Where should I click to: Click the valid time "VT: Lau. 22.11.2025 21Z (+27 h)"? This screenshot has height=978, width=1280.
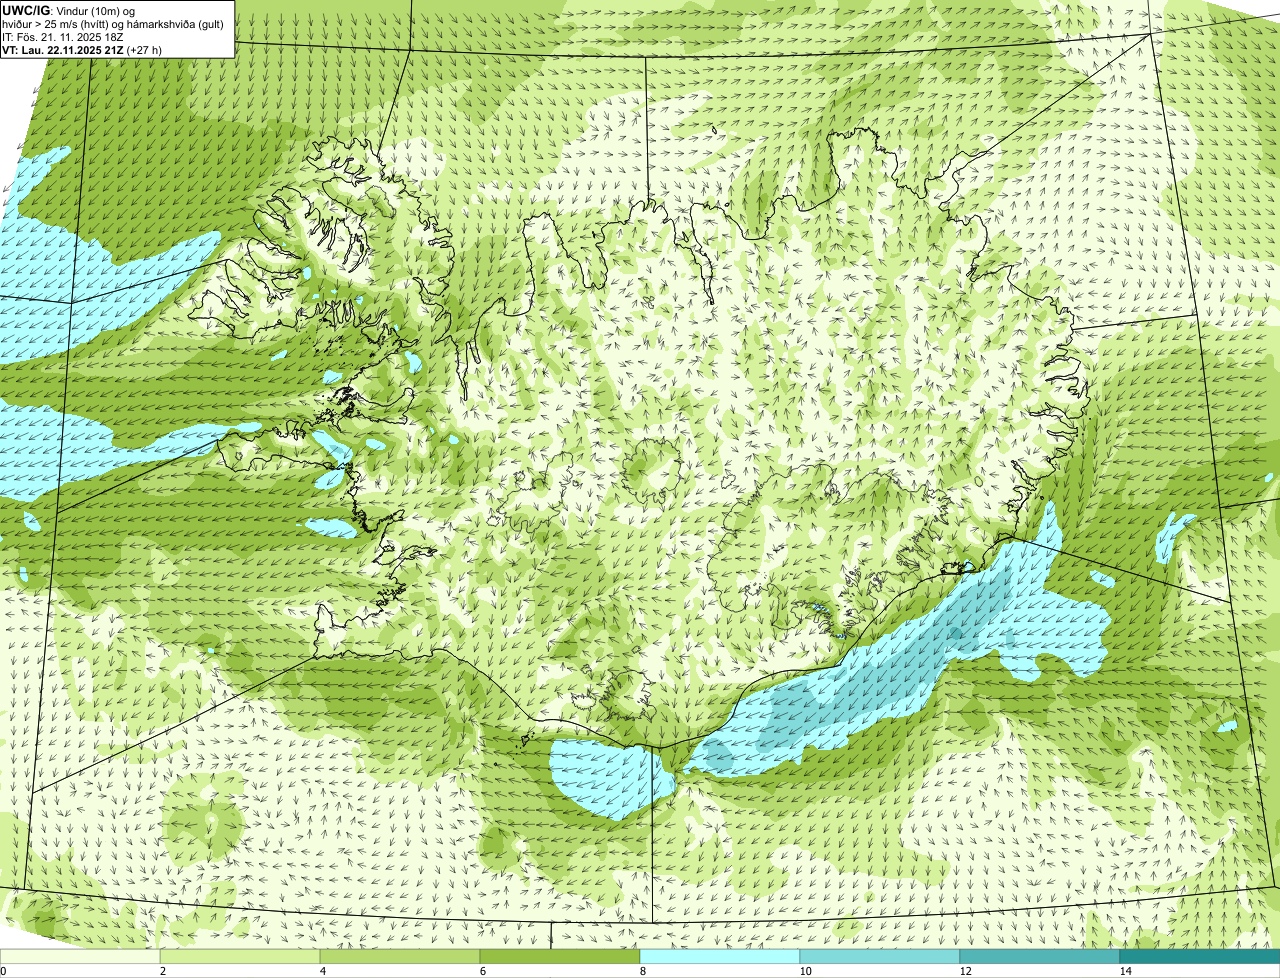pyautogui.click(x=82, y=49)
